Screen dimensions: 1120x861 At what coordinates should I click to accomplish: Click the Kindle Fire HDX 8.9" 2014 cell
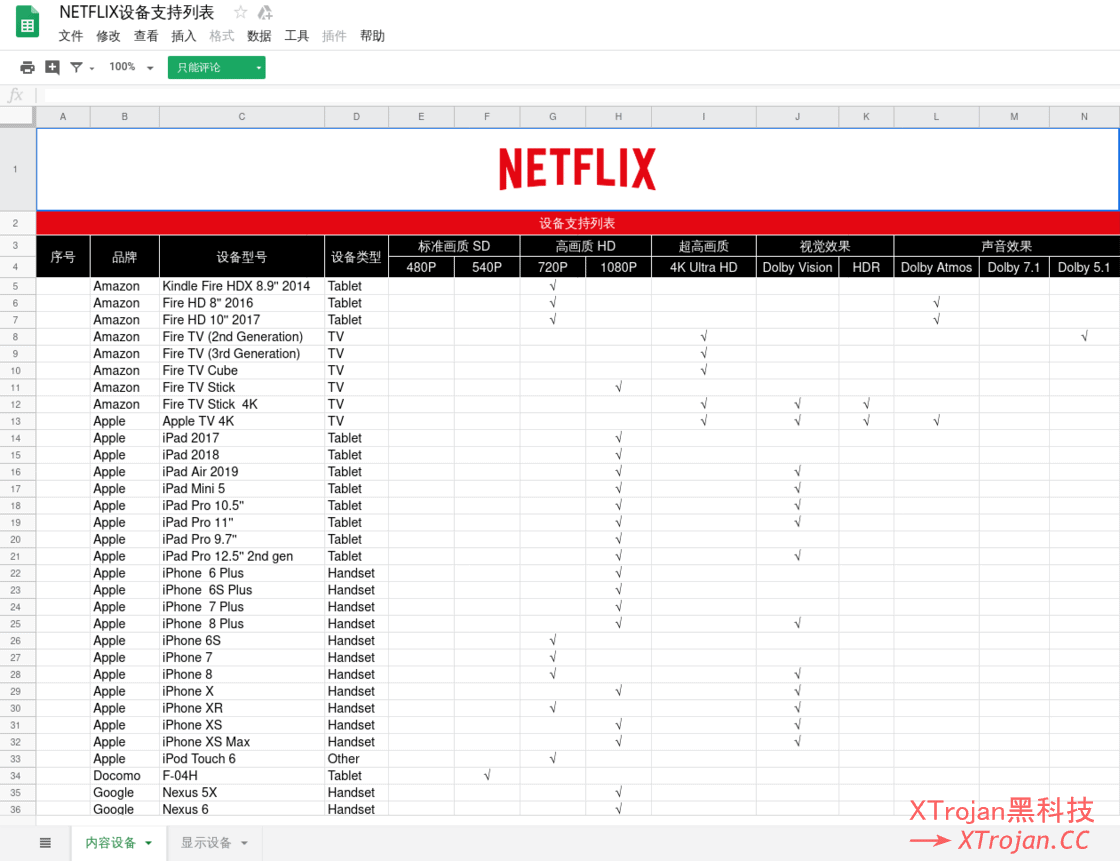241,286
